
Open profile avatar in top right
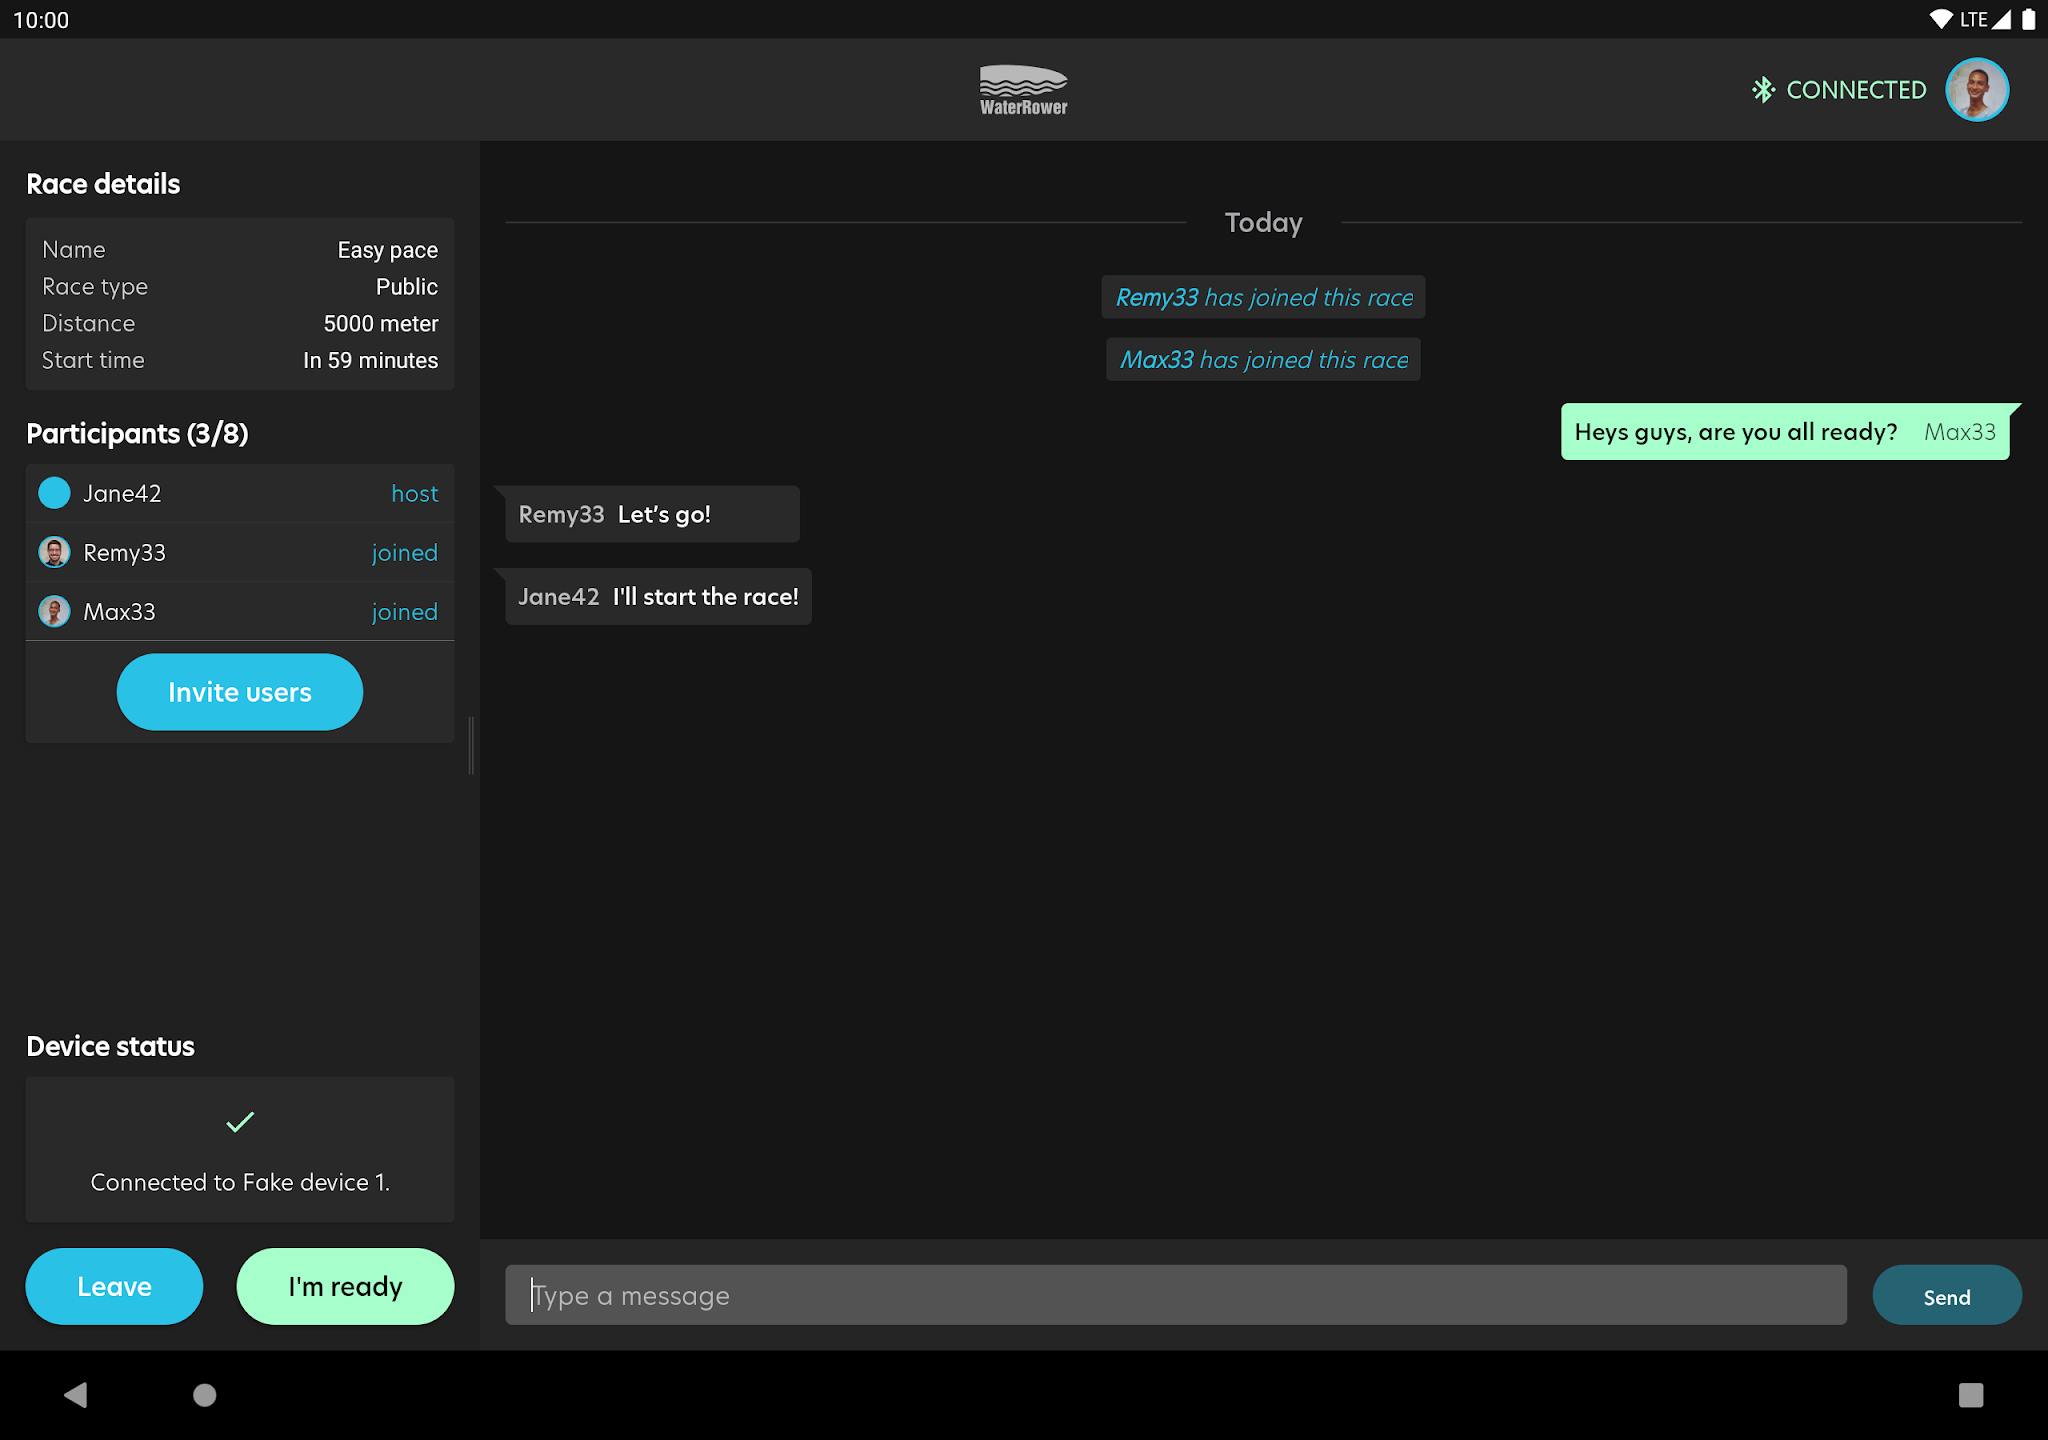point(1976,90)
